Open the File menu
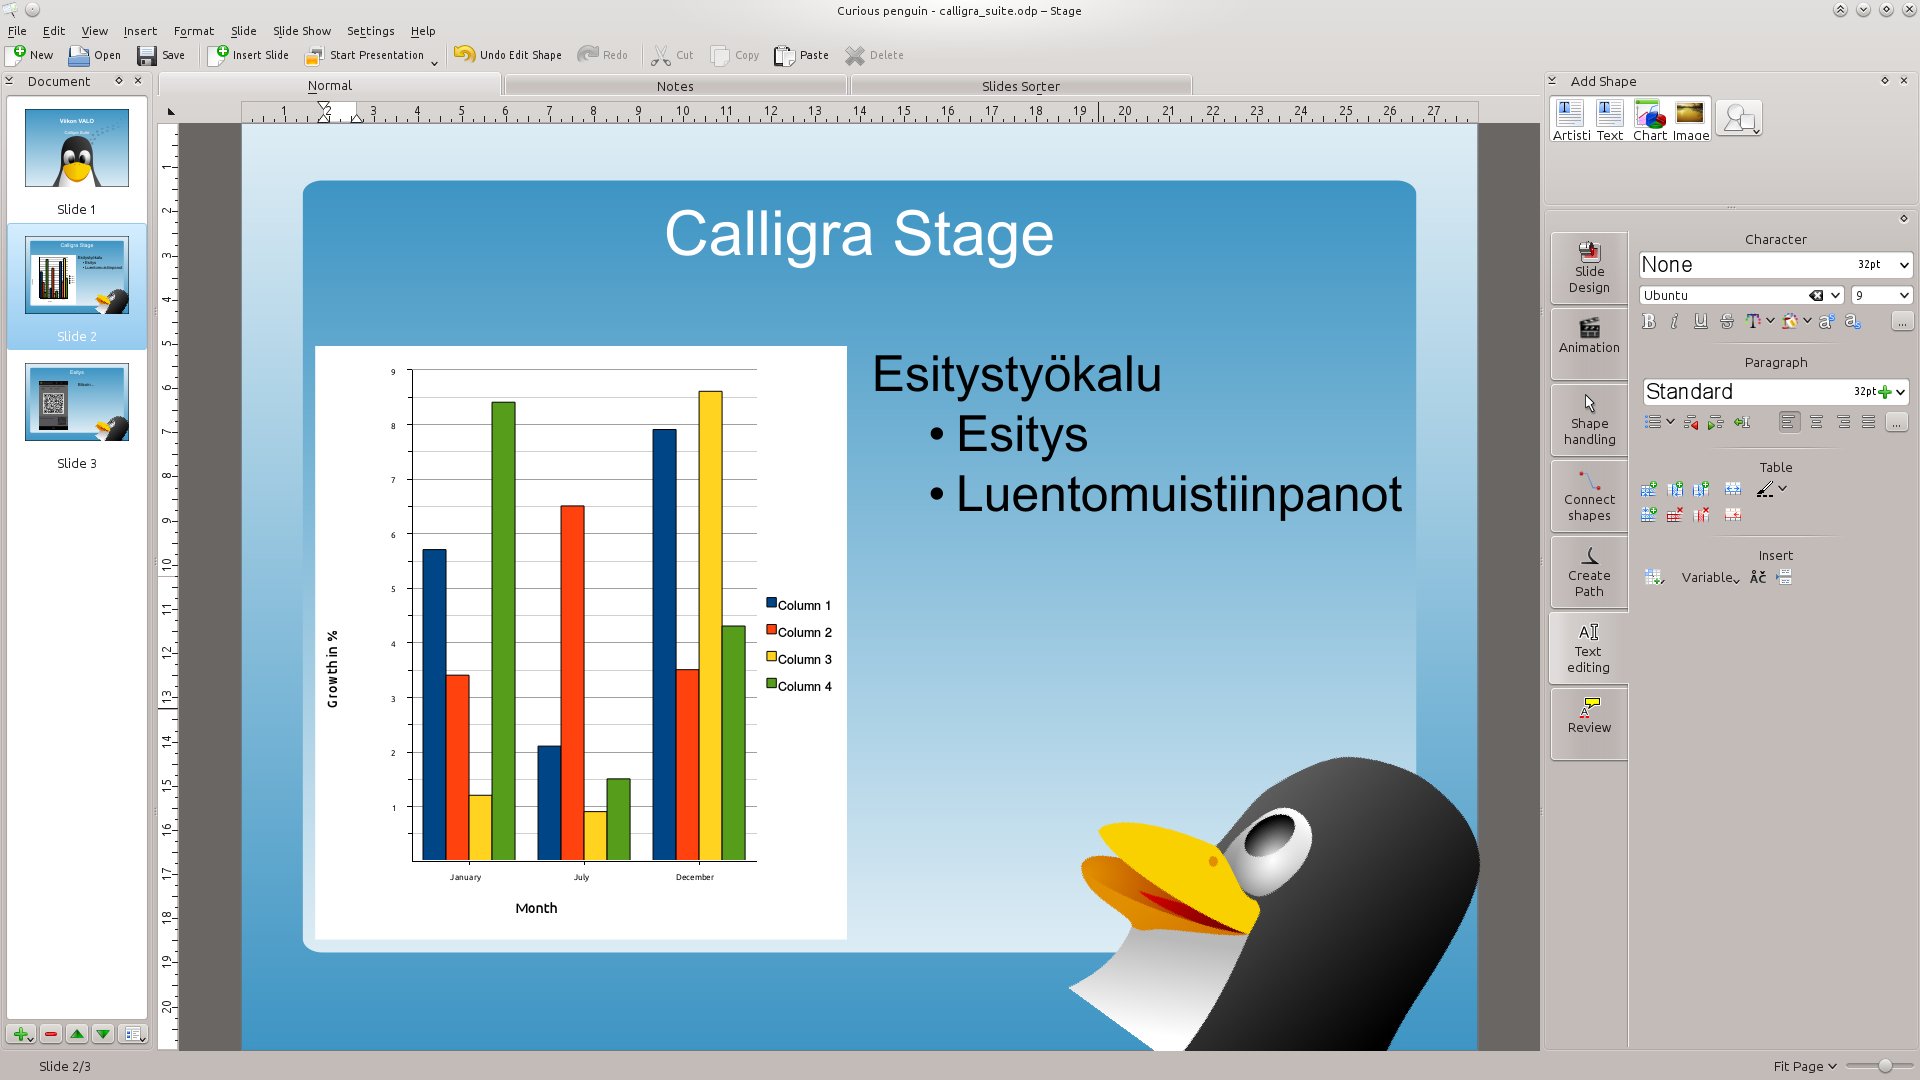The width and height of the screenshot is (1920, 1080). point(17,31)
